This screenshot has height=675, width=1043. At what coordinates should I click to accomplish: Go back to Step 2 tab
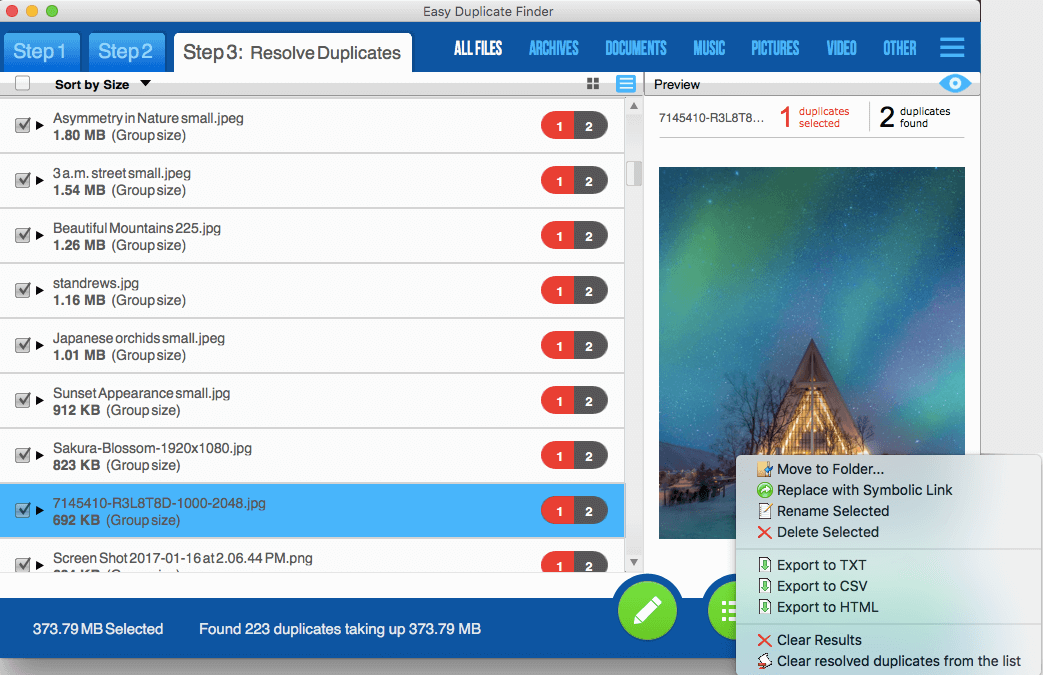point(126,52)
